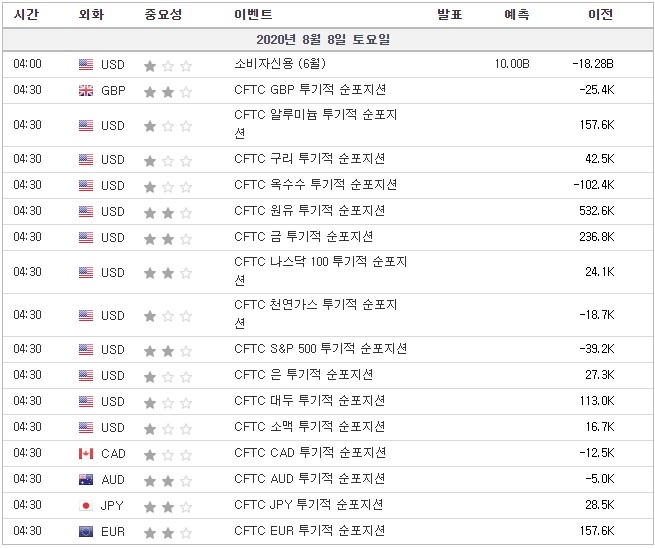Click the previous value 113.0K
The image size is (655, 548).
(597, 401)
